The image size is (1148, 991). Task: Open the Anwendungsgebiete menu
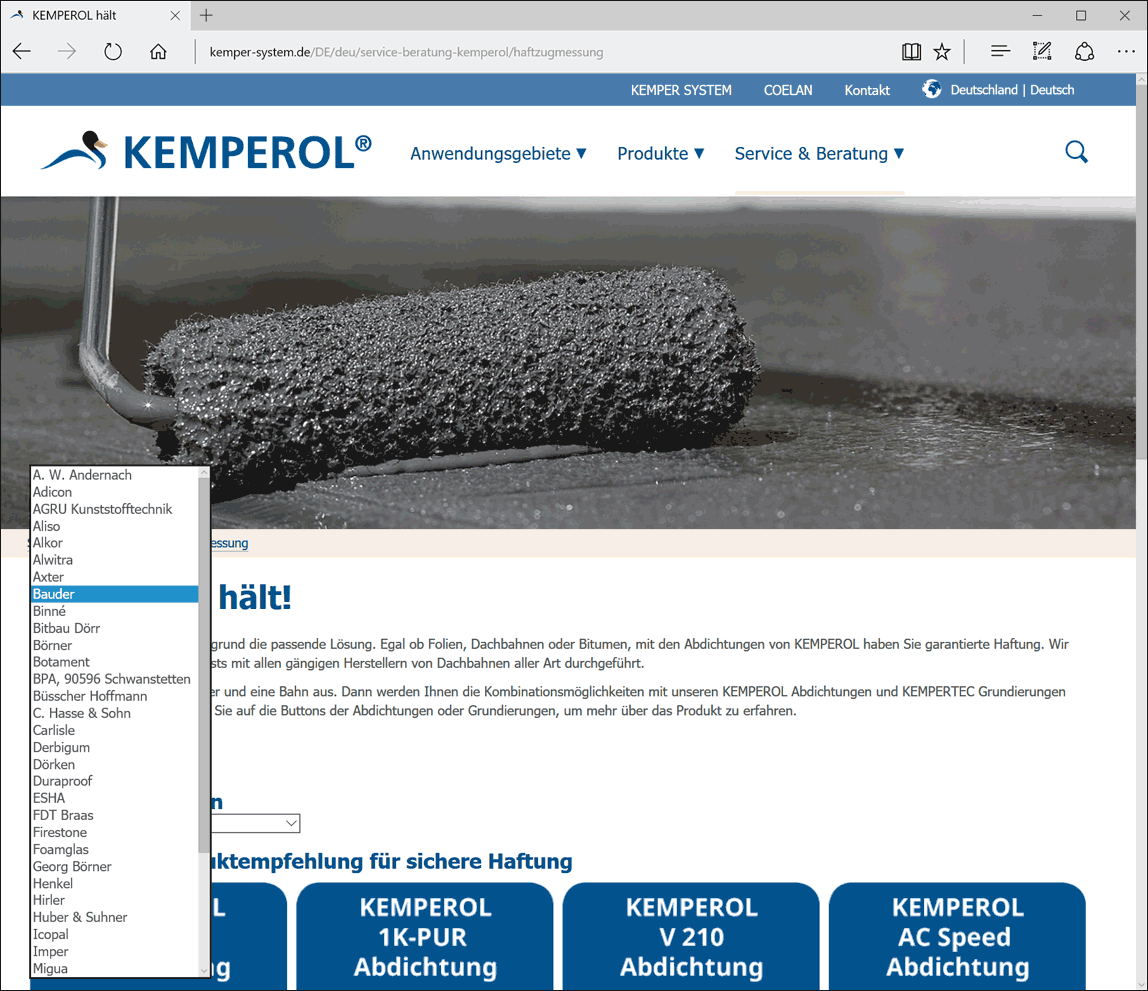pos(498,154)
